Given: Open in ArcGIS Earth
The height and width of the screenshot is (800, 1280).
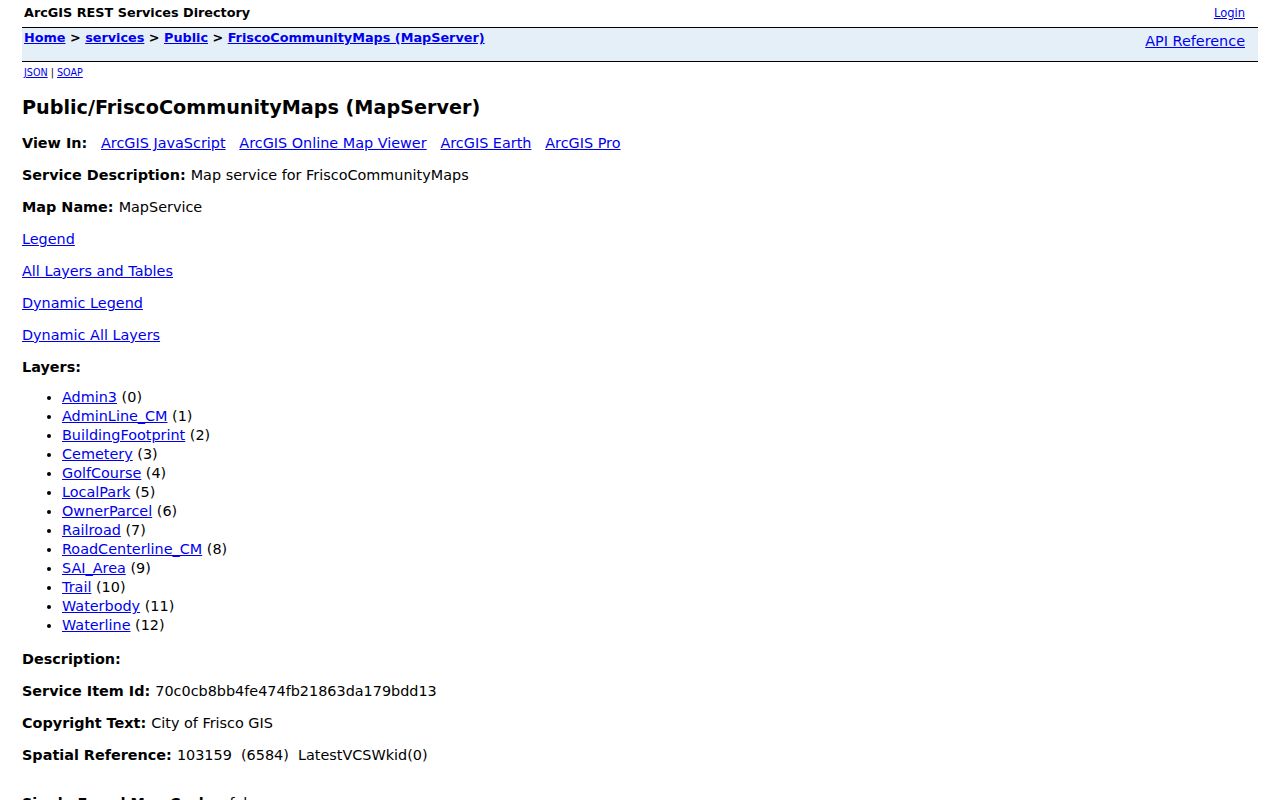Looking at the screenshot, I should (486, 143).
